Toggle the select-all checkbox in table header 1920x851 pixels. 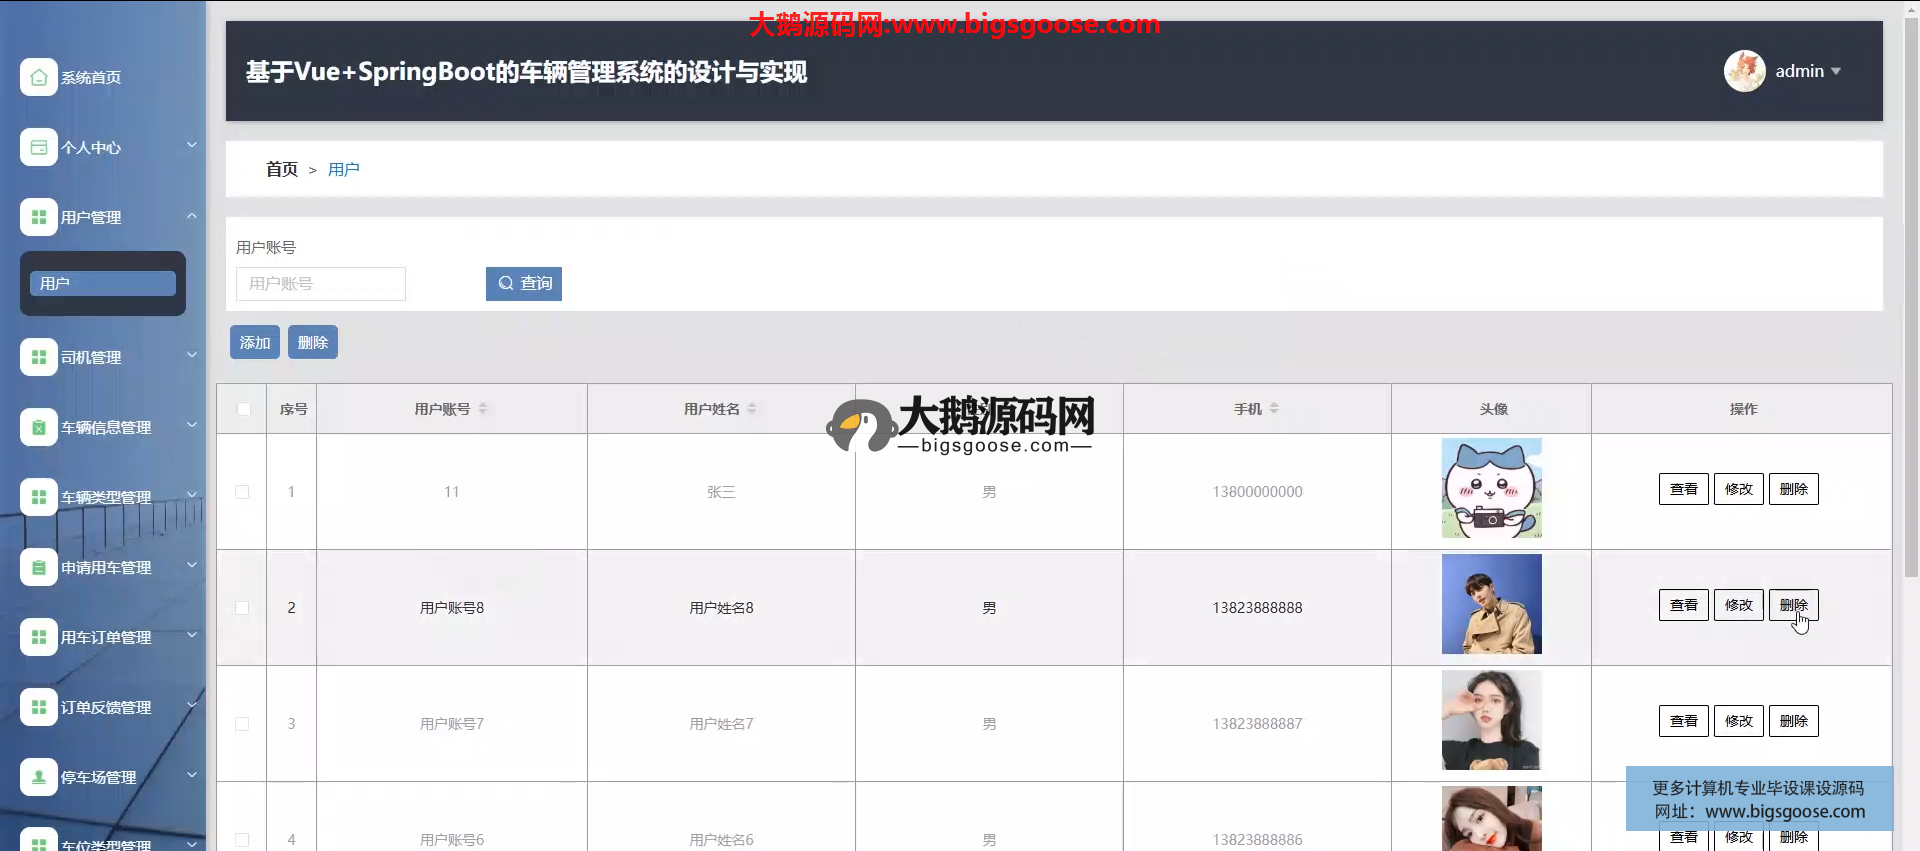[243, 409]
